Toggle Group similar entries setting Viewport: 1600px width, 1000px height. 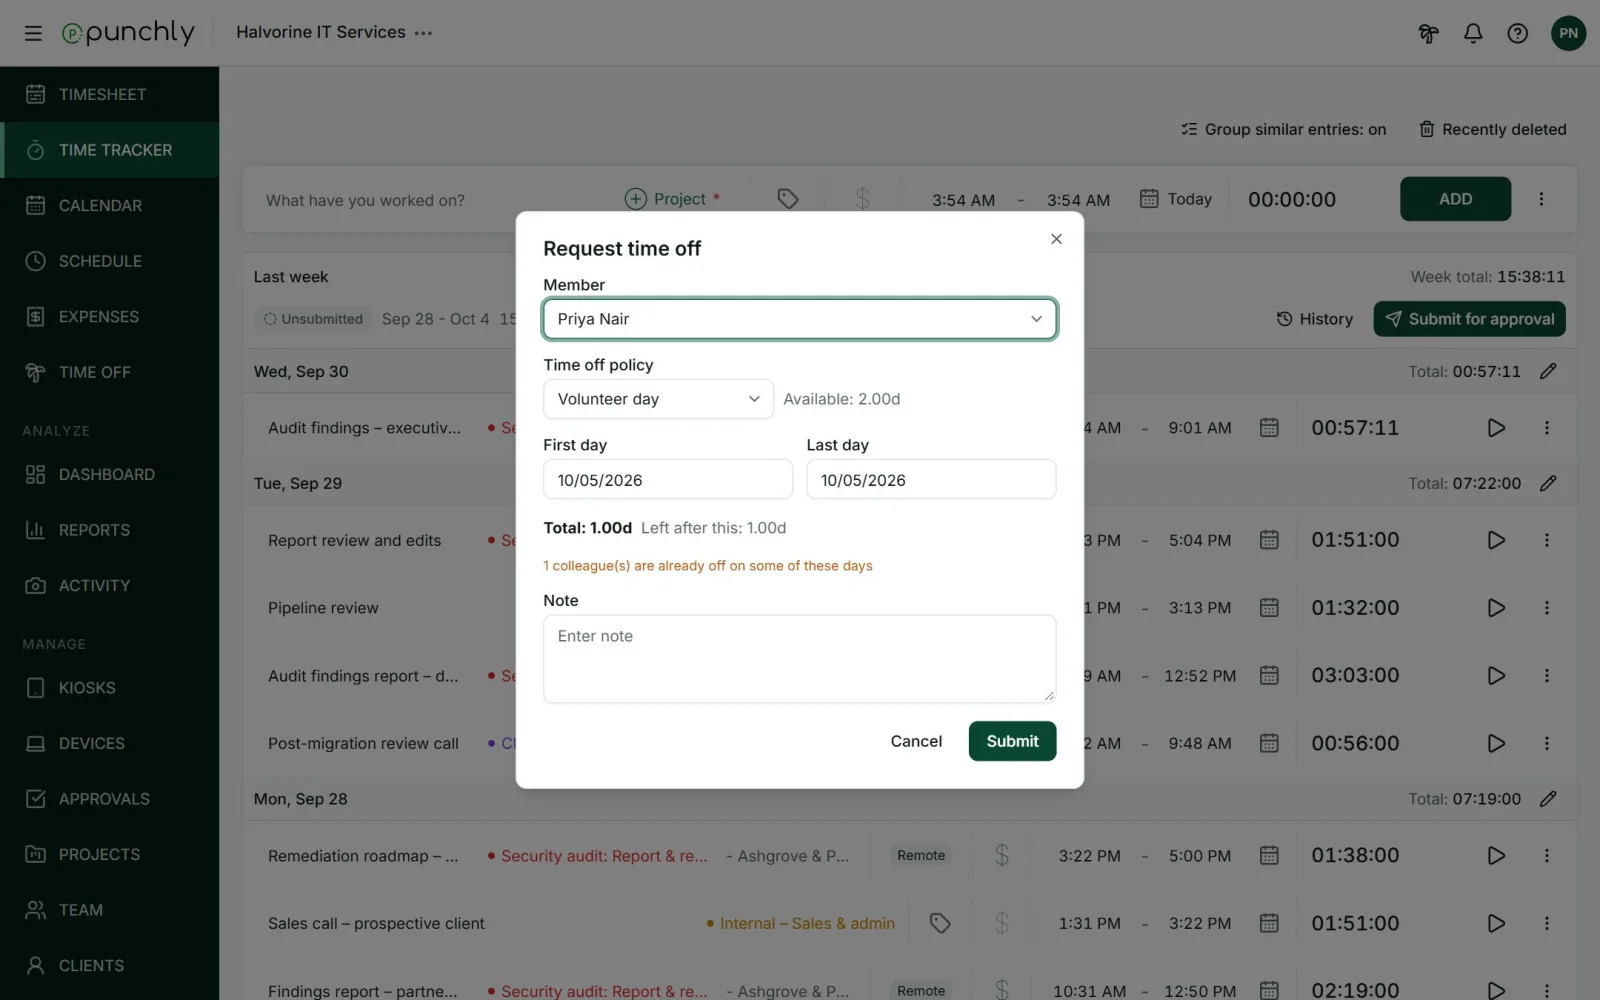coord(1283,129)
